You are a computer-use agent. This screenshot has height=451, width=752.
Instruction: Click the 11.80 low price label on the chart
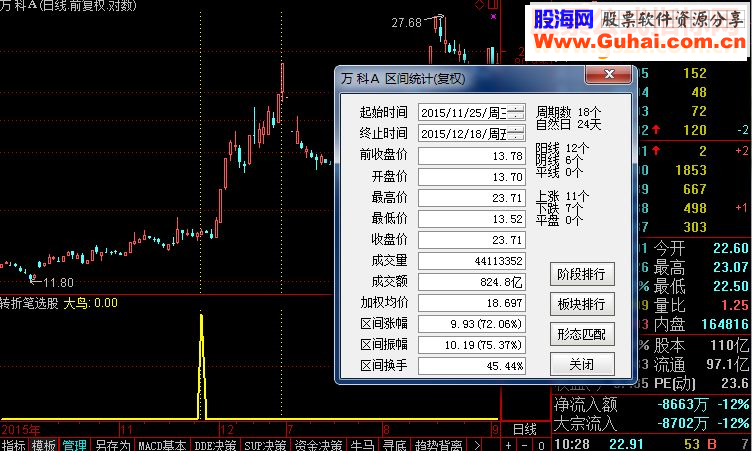coord(59,283)
